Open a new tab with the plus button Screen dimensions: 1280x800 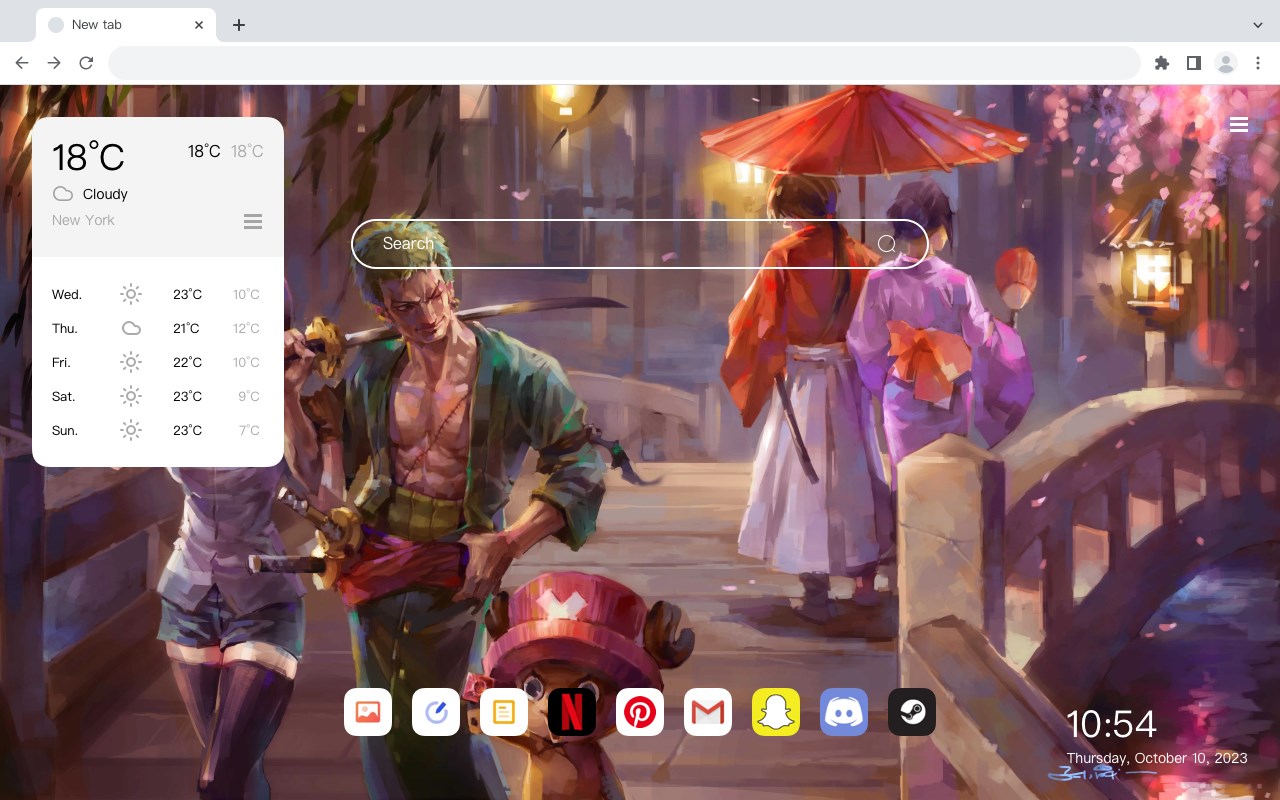tap(238, 25)
